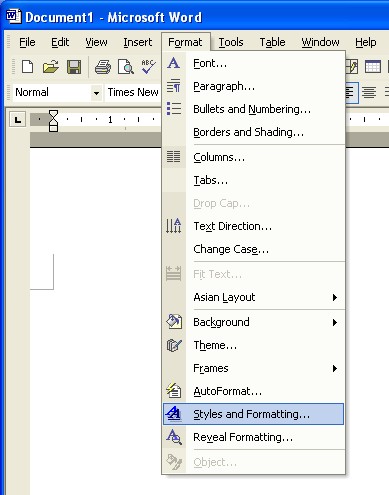
Task: Select Borders and Shading... entry
Action: tap(253, 132)
